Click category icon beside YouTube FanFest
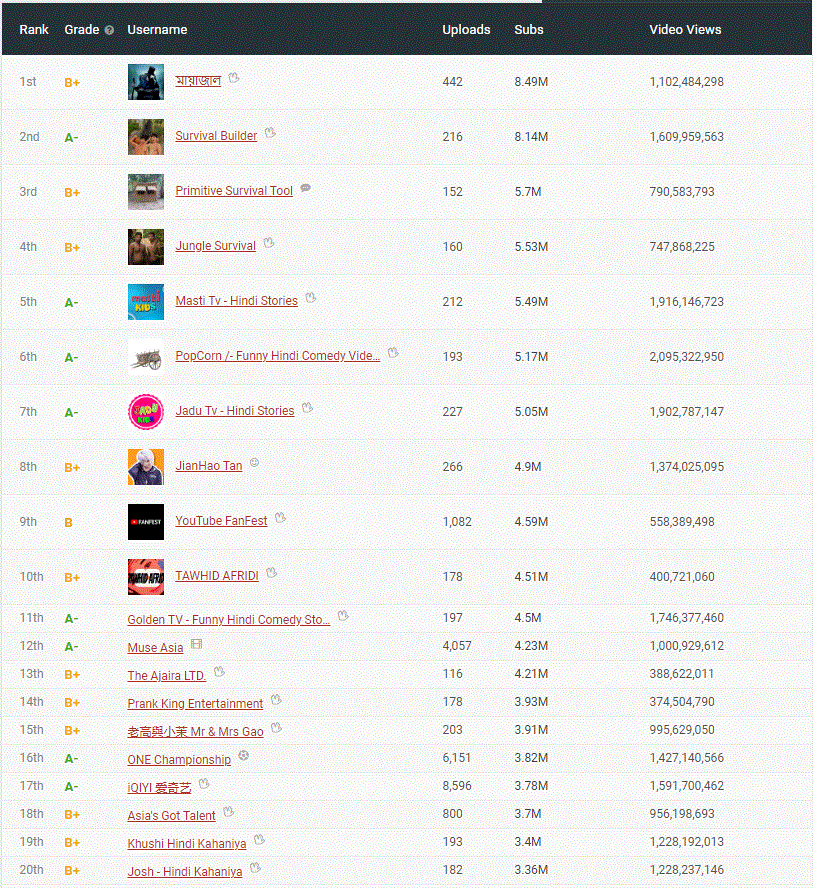 tap(280, 518)
